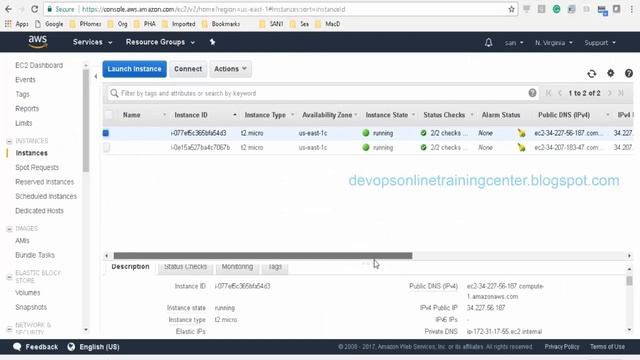The width and height of the screenshot is (640, 360).
Task: Switch to the Status Checks tab
Action: click(x=185, y=267)
